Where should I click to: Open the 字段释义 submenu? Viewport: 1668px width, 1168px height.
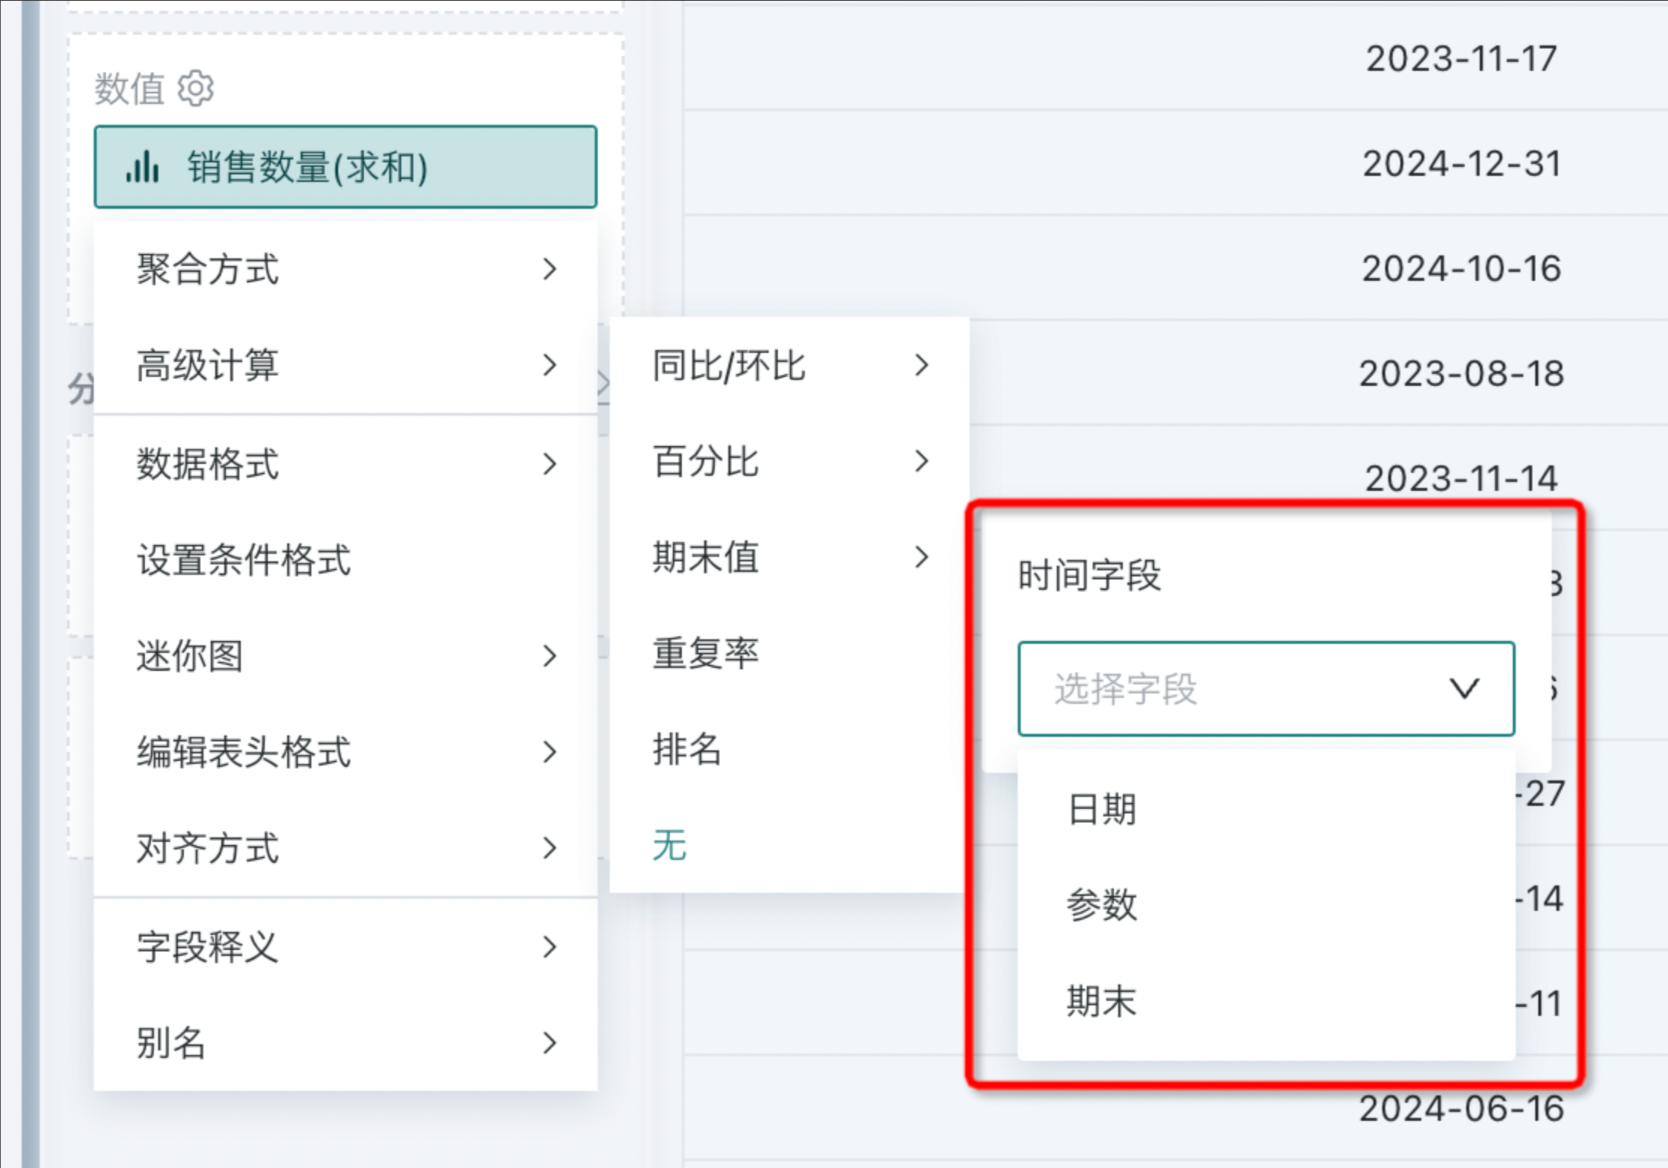point(345,947)
